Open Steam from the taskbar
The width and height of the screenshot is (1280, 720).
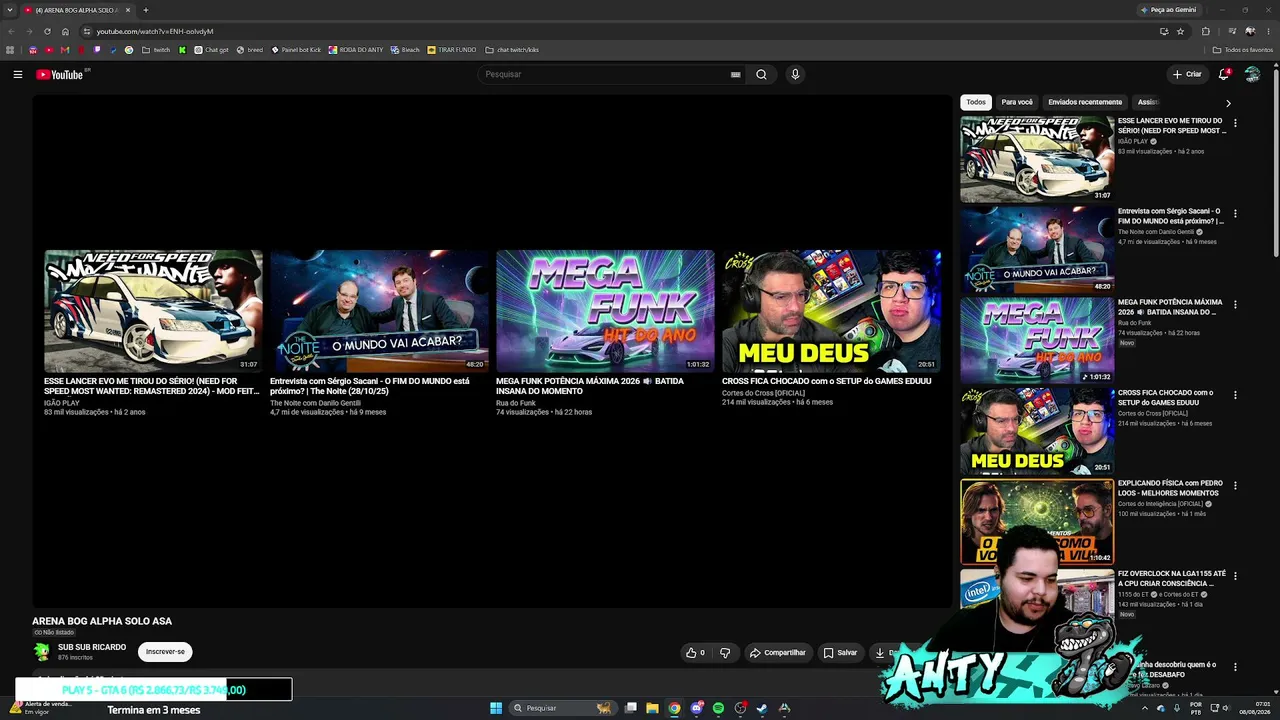point(762,708)
